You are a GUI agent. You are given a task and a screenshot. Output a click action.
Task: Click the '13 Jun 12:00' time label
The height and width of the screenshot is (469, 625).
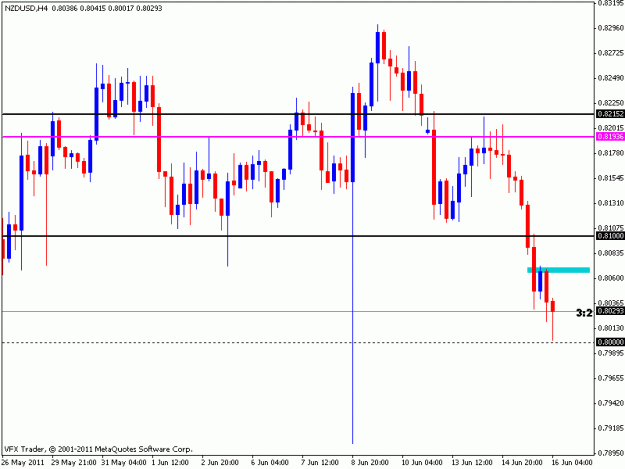pyautogui.click(x=472, y=462)
